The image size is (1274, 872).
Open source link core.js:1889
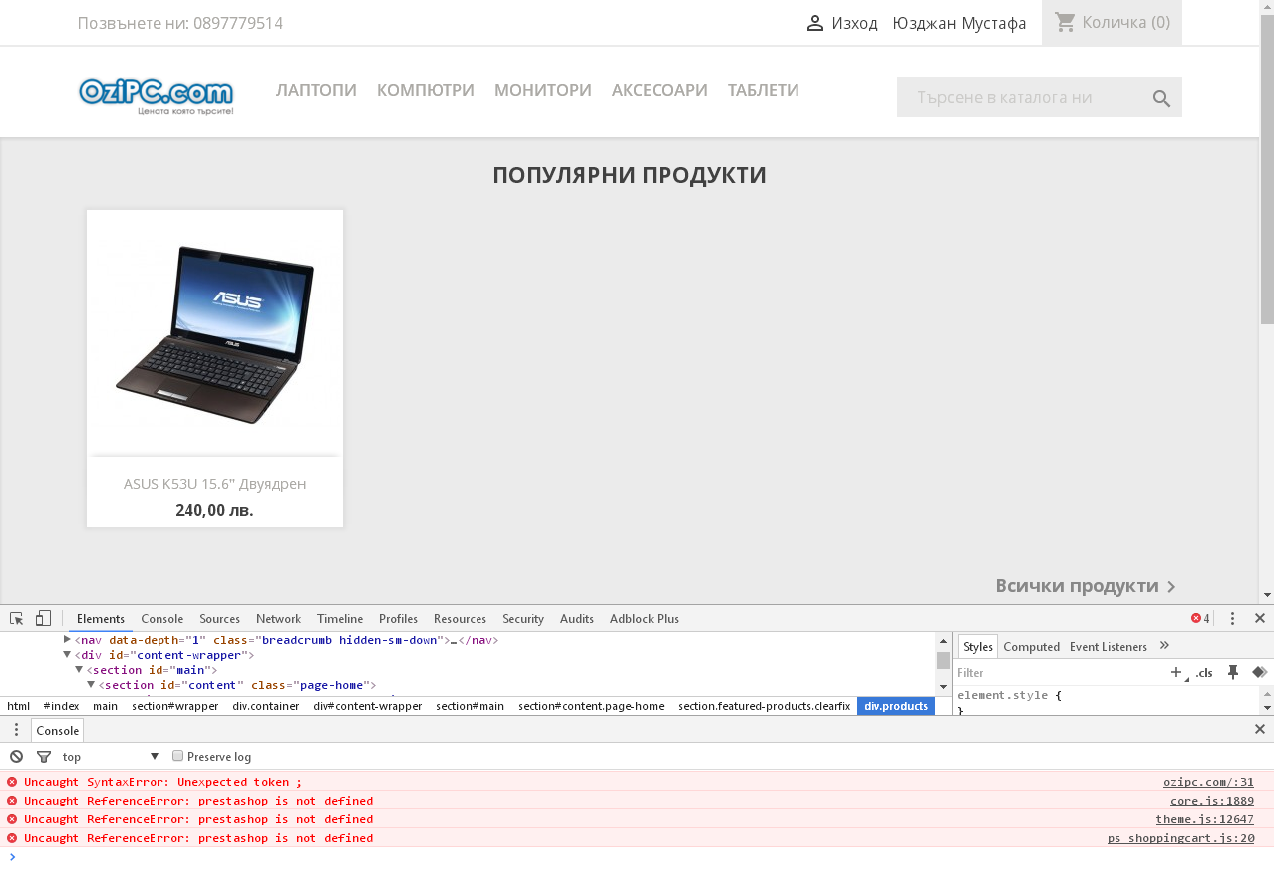pos(1212,800)
